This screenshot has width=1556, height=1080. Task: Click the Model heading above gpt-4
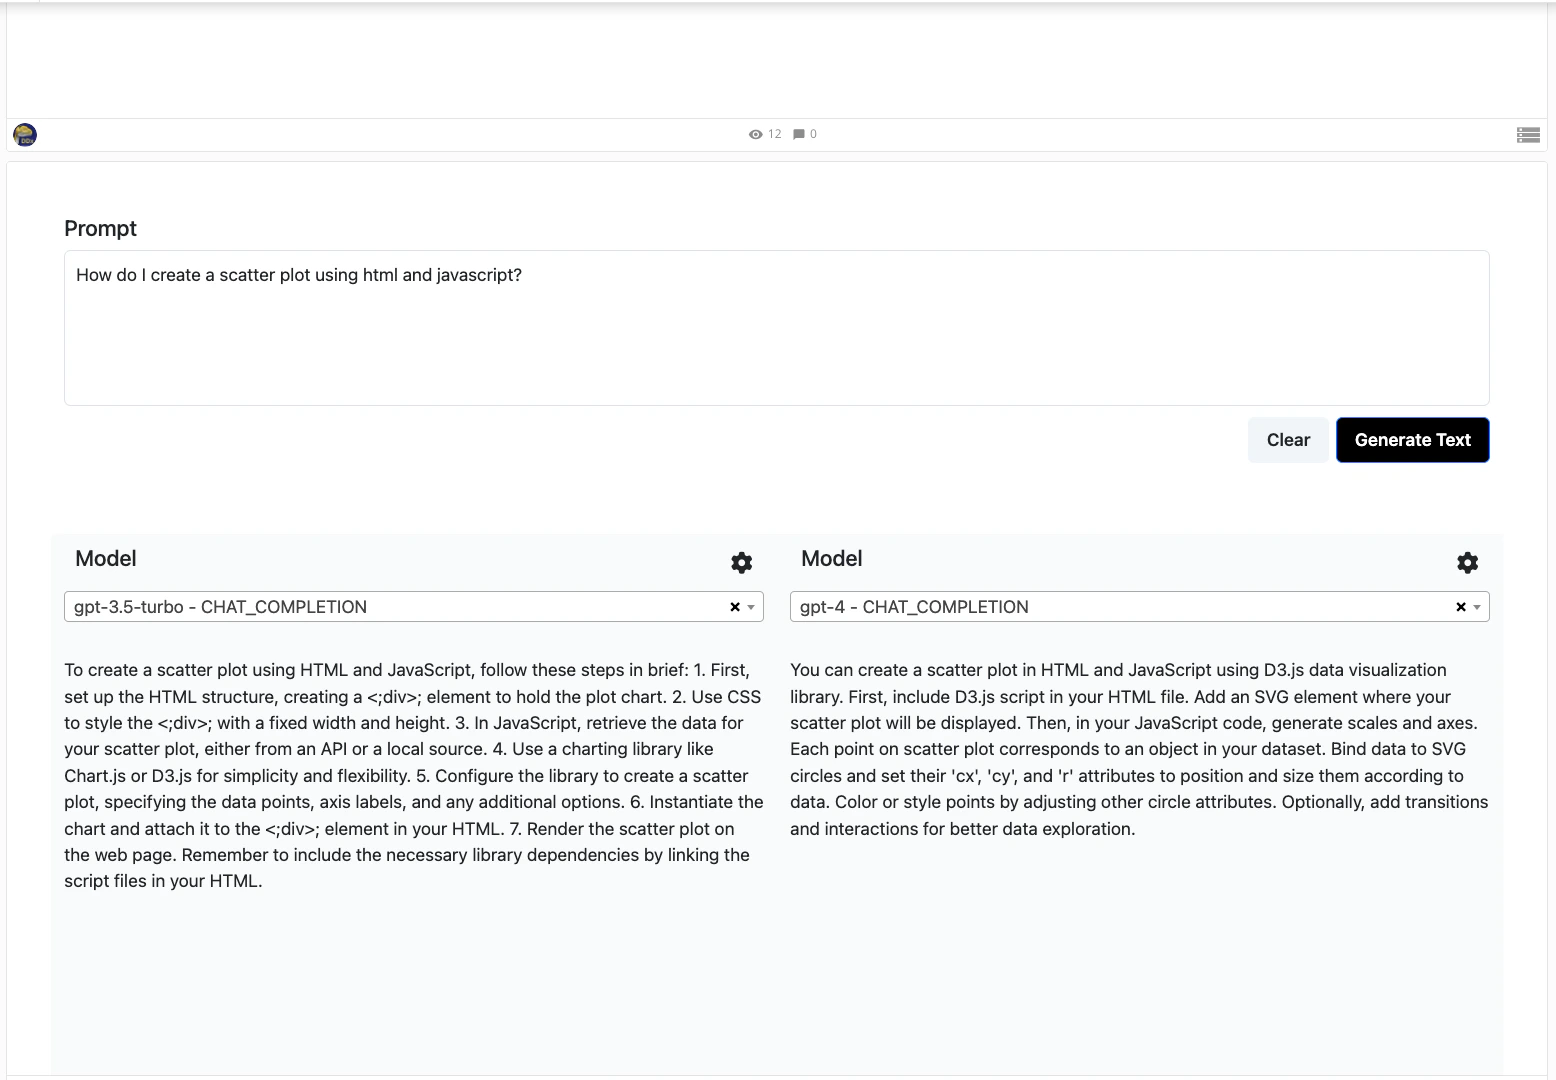coord(832,559)
